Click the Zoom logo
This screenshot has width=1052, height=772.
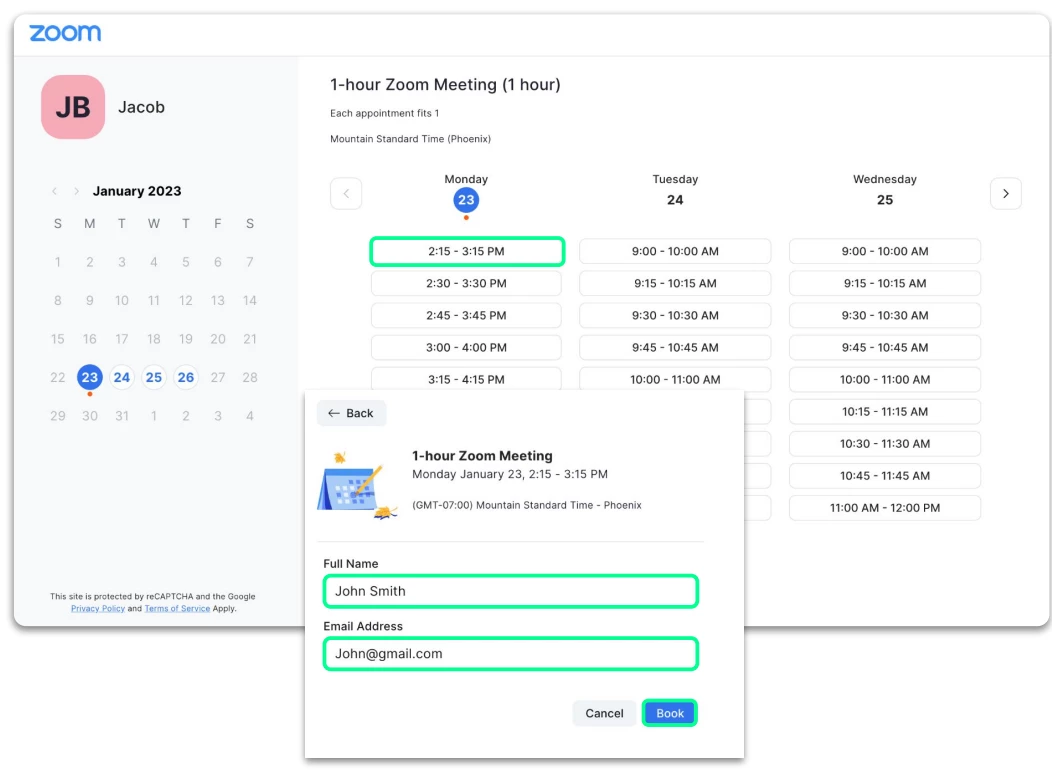pyautogui.click(x=65, y=32)
